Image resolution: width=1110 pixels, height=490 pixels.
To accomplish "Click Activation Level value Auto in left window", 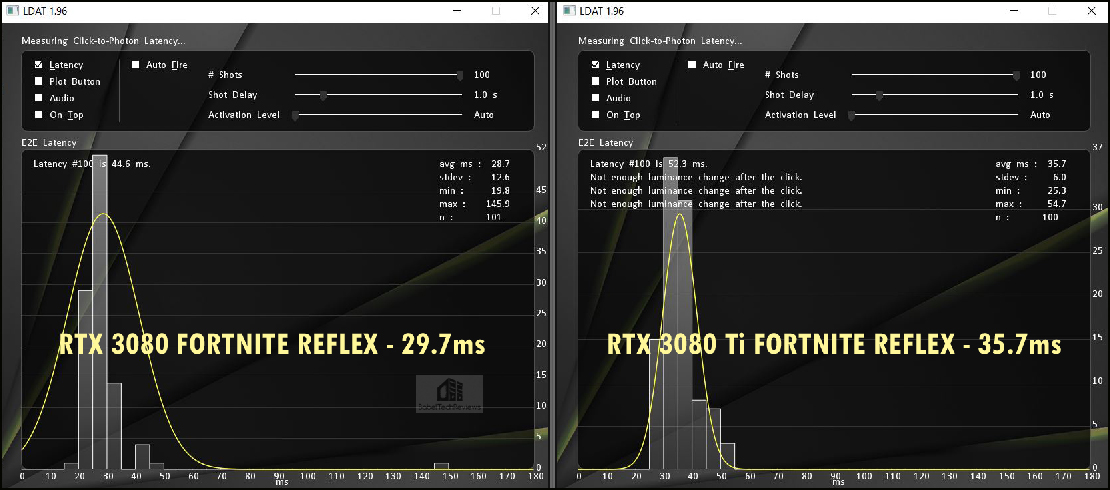I will 484,115.
